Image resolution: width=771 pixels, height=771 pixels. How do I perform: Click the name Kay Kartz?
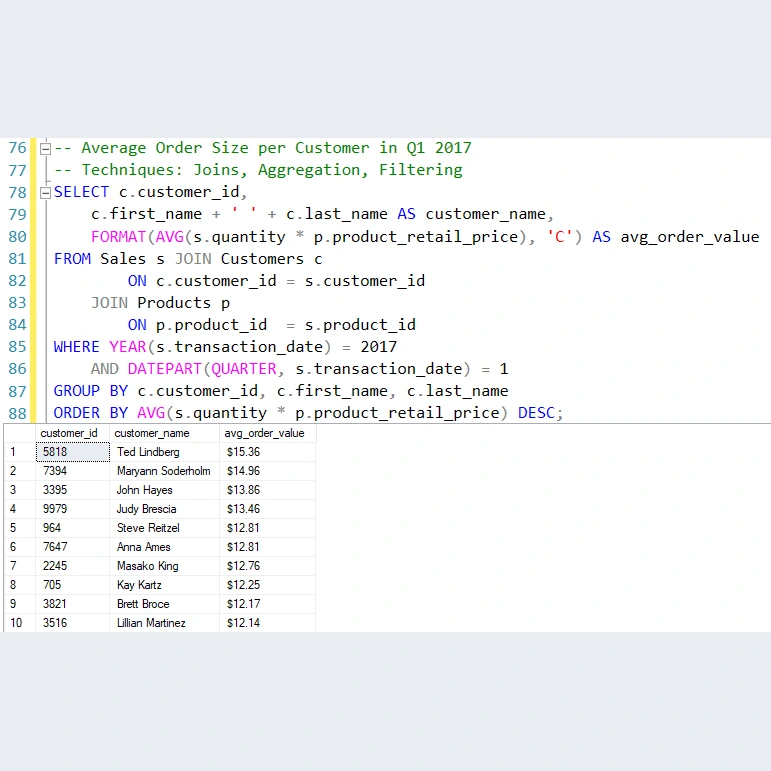tap(139, 585)
